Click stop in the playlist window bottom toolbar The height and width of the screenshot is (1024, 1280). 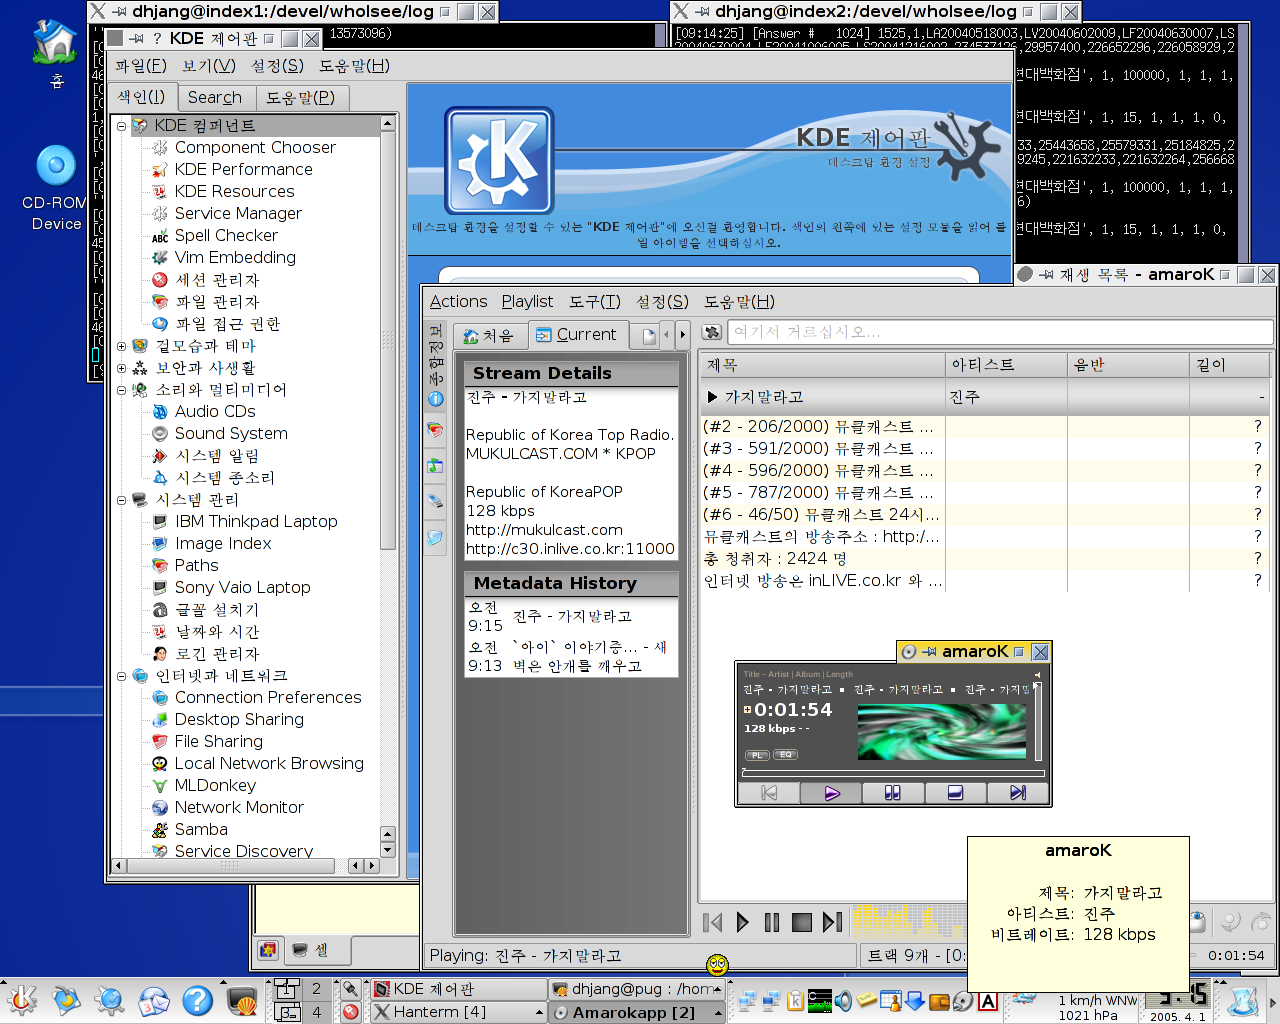point(801,922)
